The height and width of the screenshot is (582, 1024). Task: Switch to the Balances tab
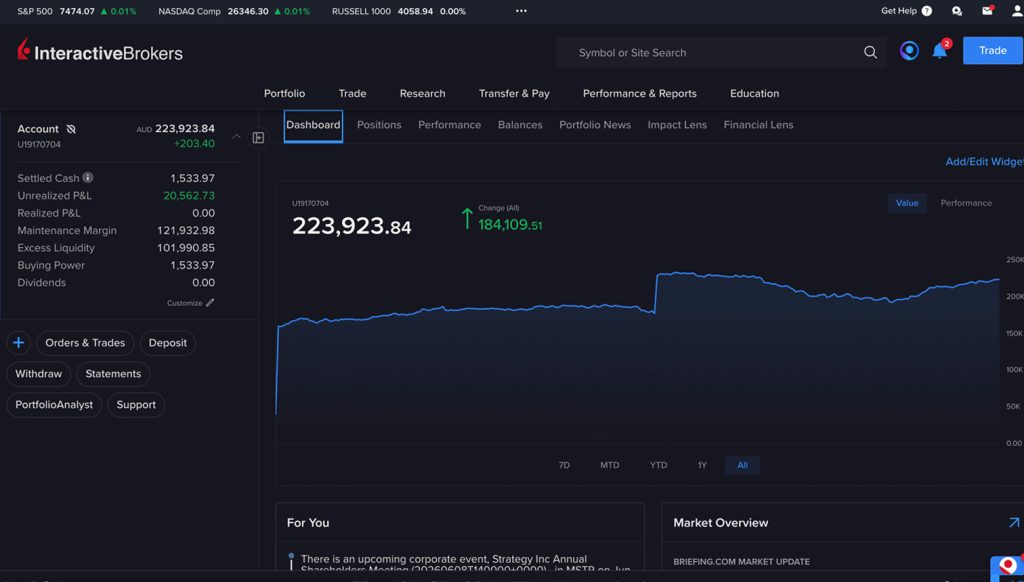(x=520, y=125)
